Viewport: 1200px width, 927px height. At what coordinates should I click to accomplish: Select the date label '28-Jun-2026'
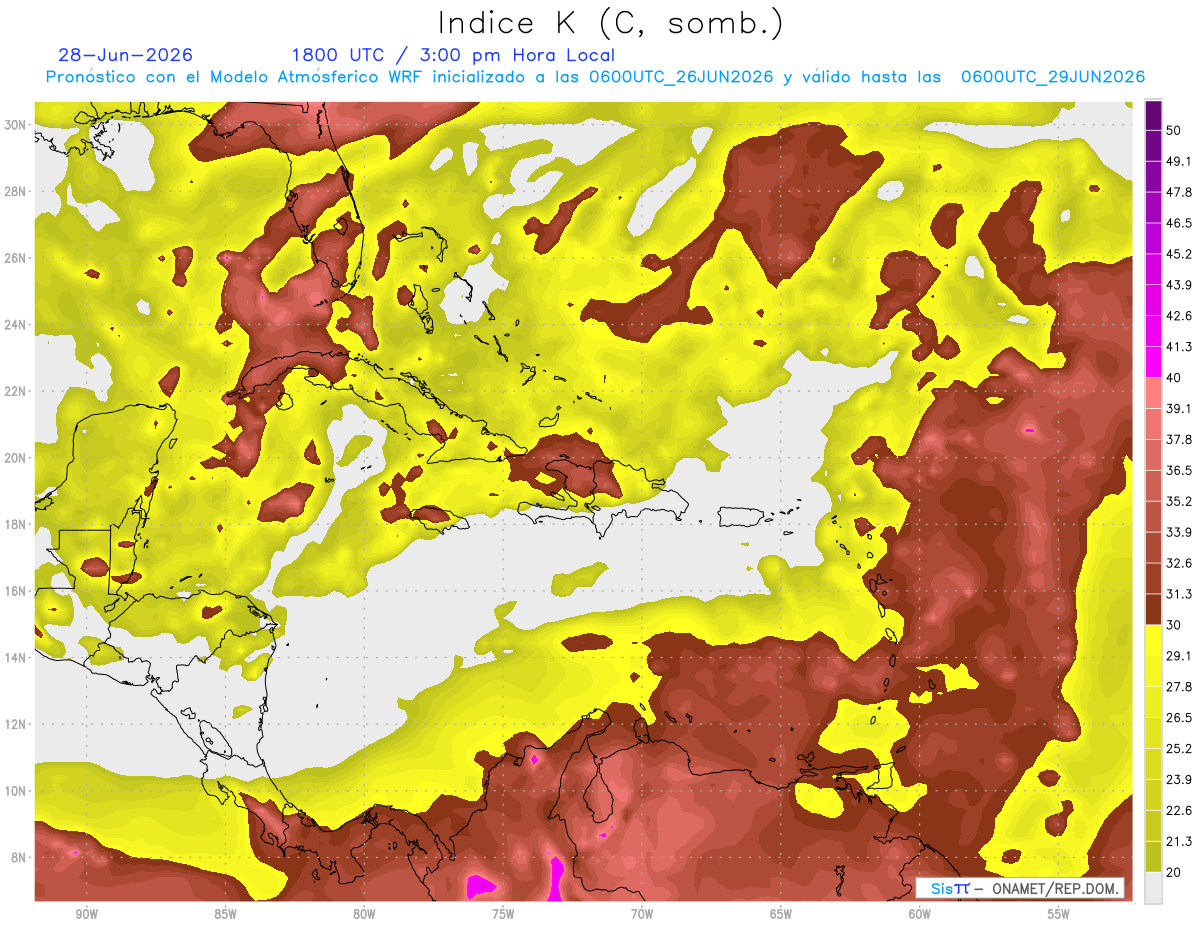click(125, 55)
